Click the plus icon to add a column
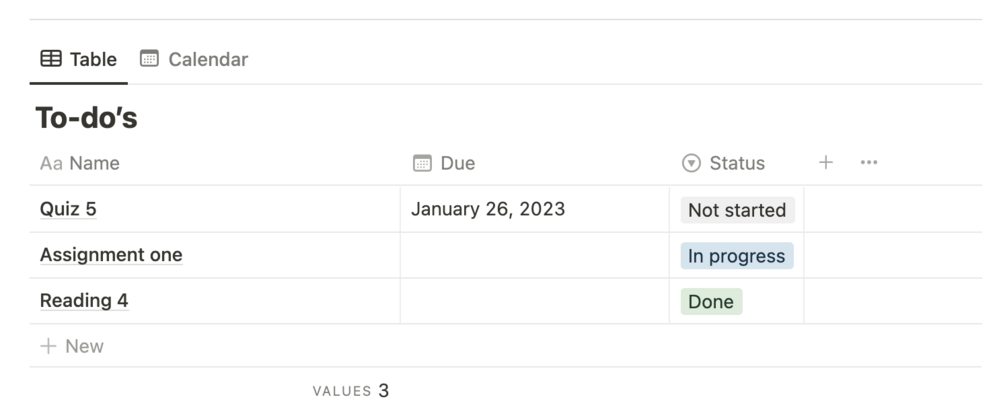Viewport: 1005px width, 420px height. pos(825,163)
